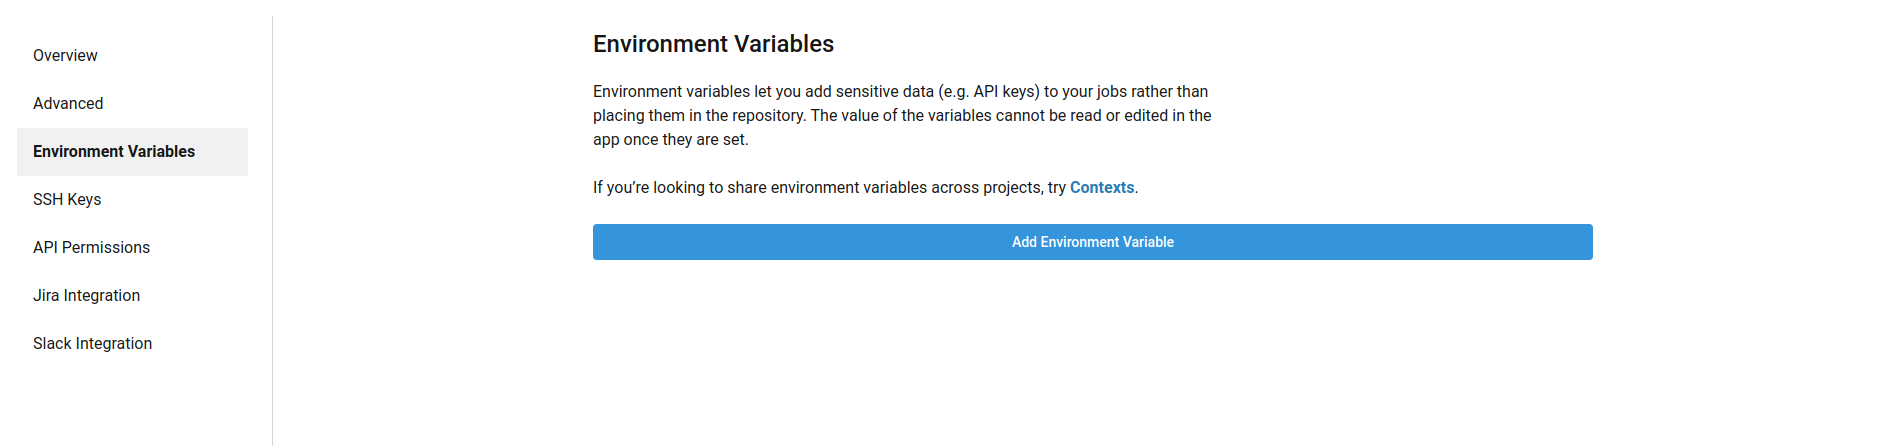1896x446 pixels.
Task: Go to the Advanced settings section
Action: [x=68, y=104]
